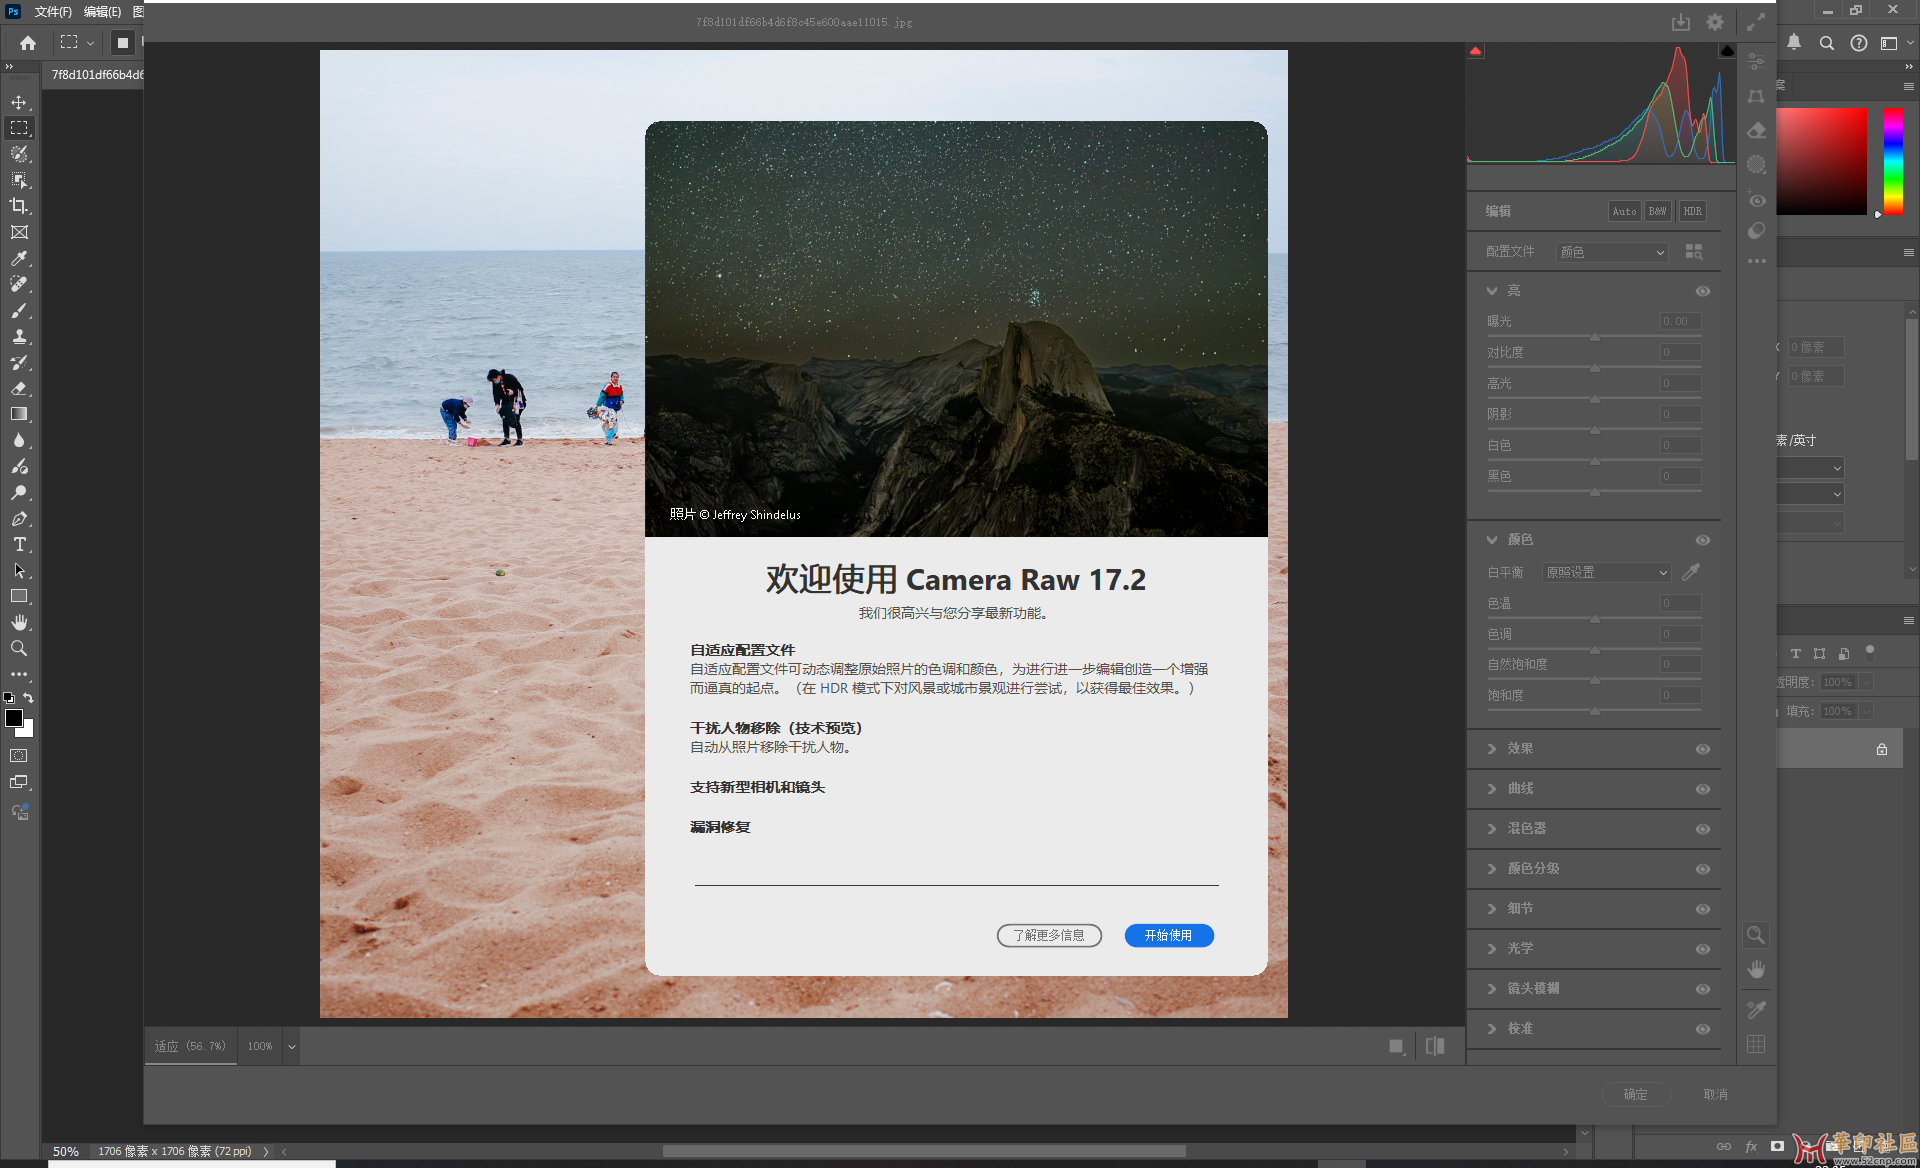Open the 配置文件 profile dropdown

(1612, 252)
